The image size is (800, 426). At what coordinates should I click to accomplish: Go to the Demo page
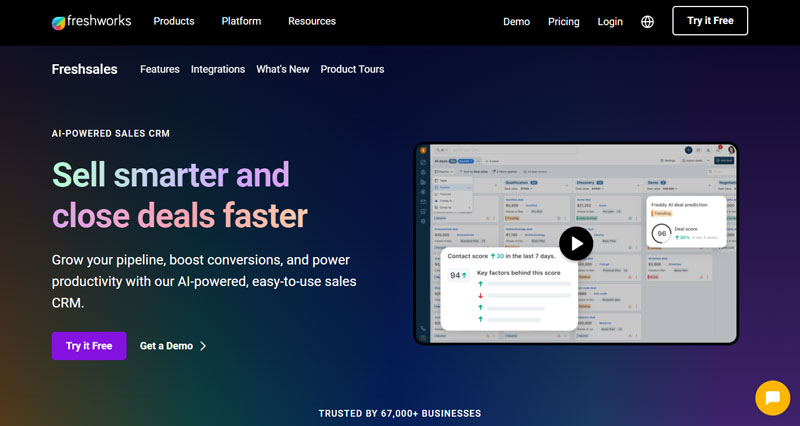[x=516, y=21]
